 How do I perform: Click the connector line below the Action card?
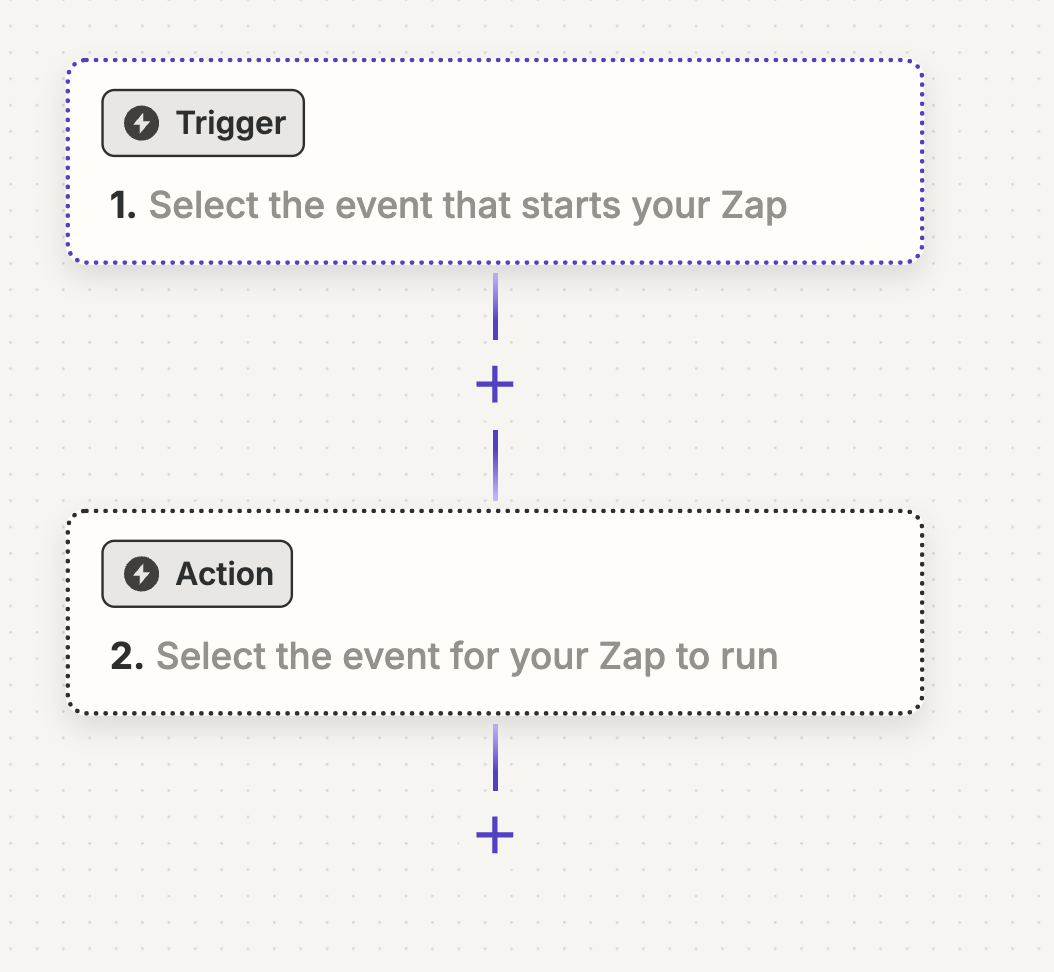pos(495,757)
